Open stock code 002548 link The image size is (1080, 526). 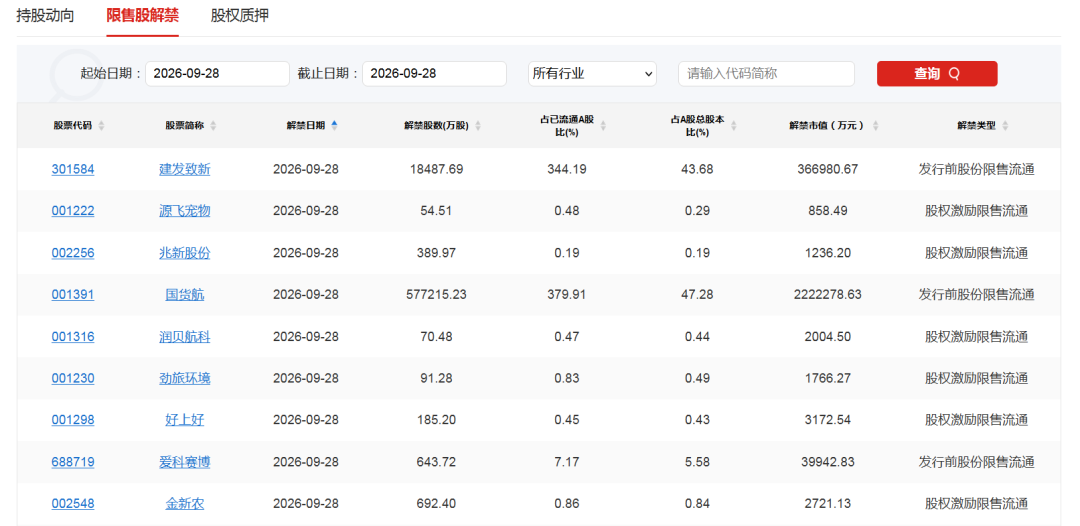[73, 504]
